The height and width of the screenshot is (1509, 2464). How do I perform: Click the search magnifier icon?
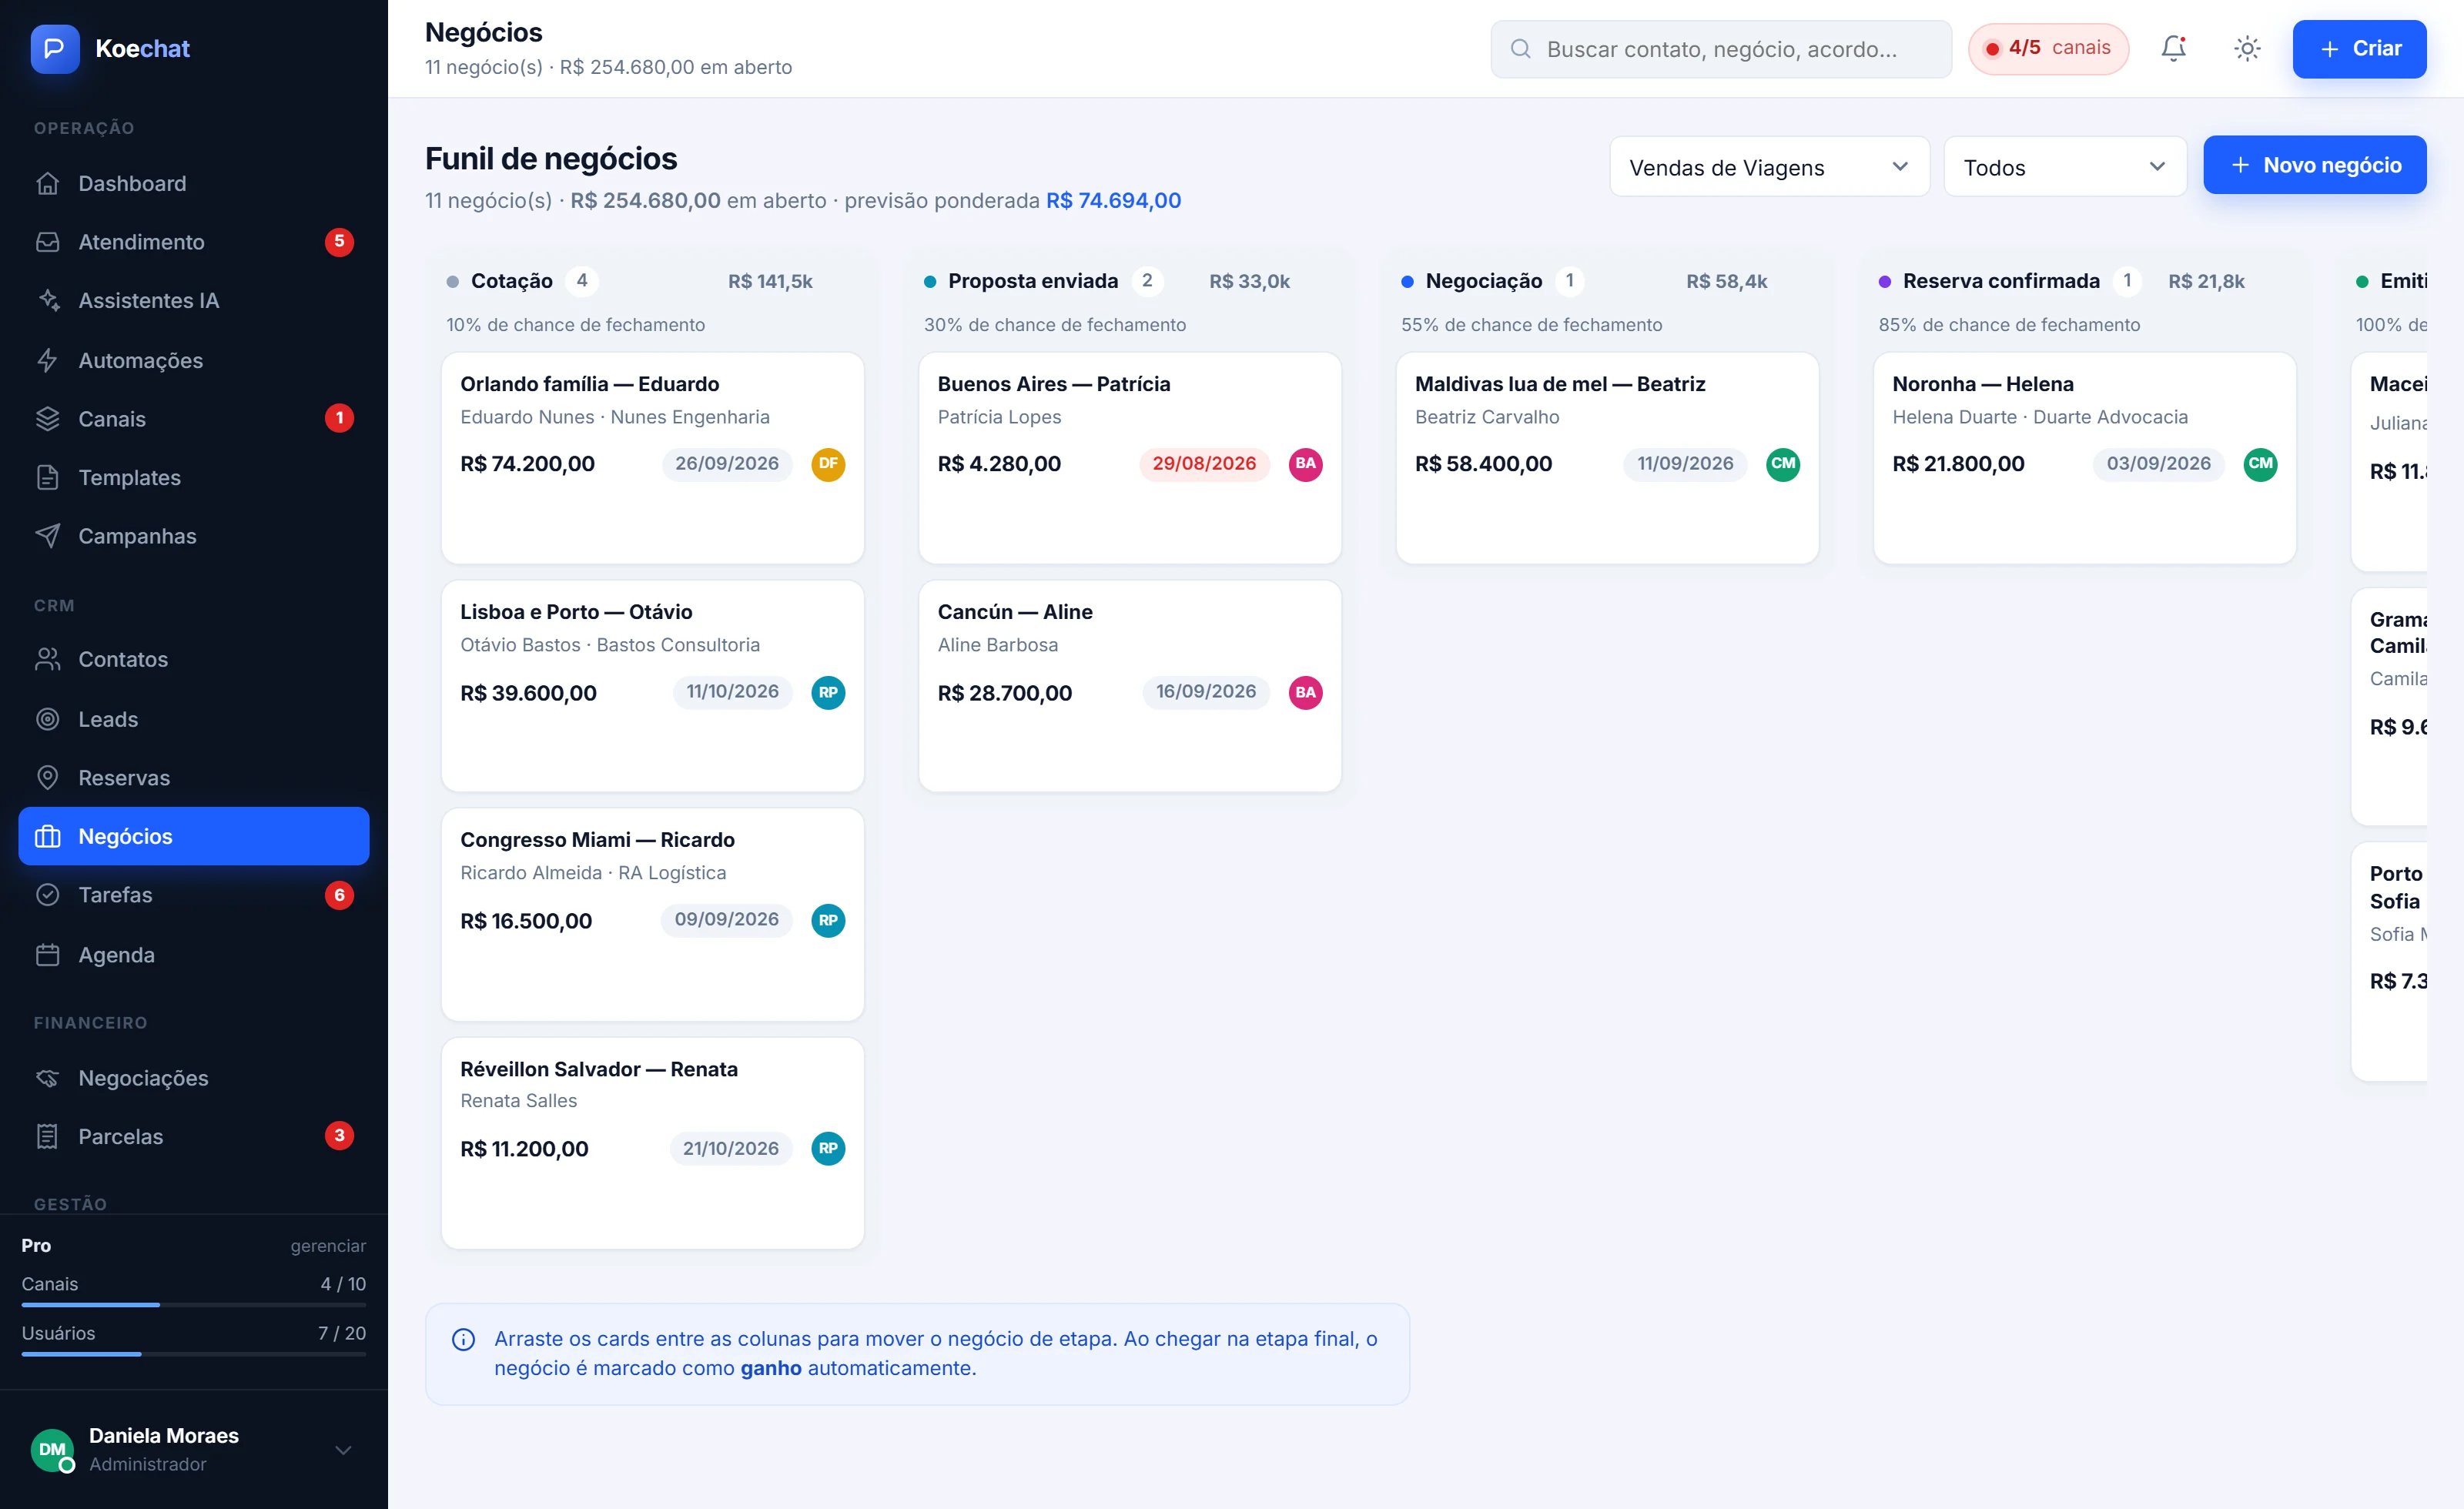coord(1520,49)
